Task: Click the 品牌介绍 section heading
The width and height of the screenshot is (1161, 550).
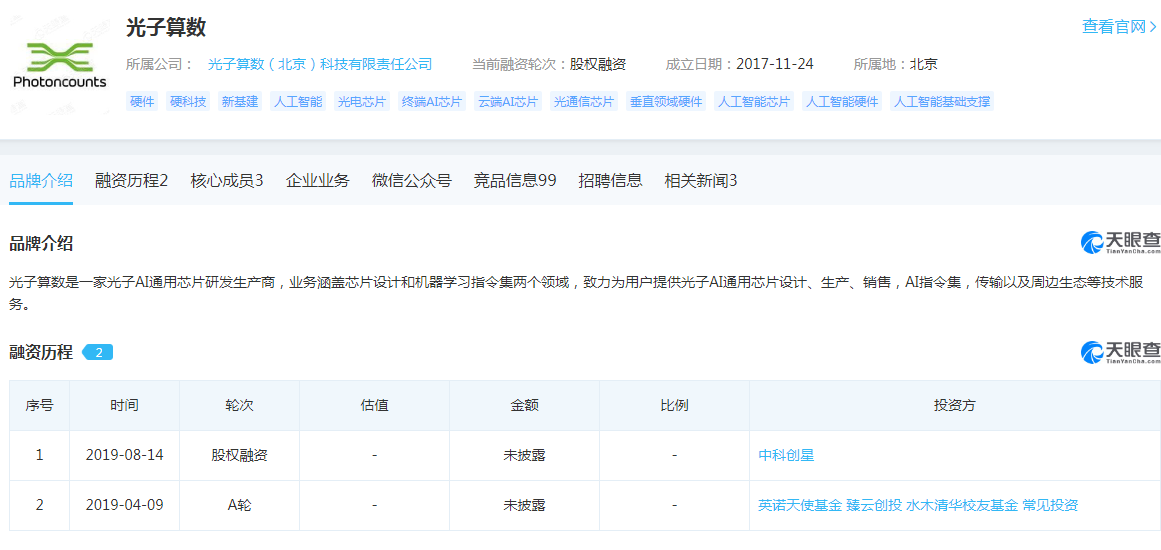Action: tap(41, 243)
